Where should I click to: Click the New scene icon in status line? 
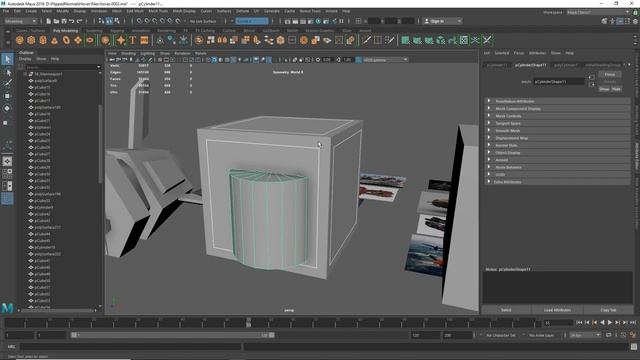point(49,21)
